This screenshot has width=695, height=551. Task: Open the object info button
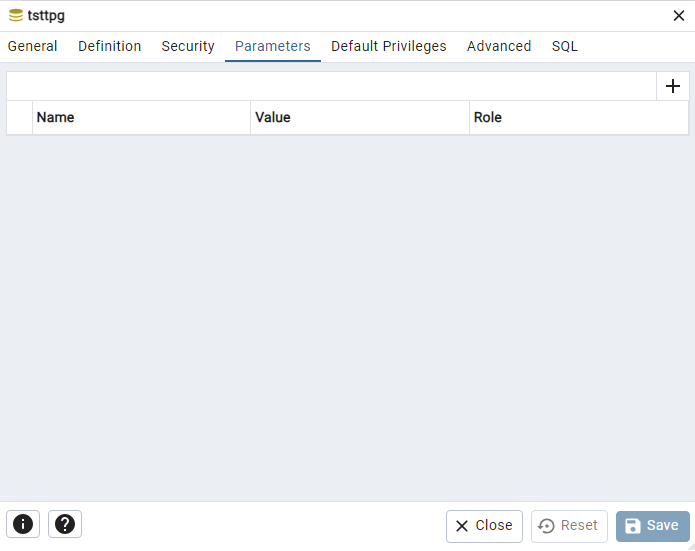(23, 524)
